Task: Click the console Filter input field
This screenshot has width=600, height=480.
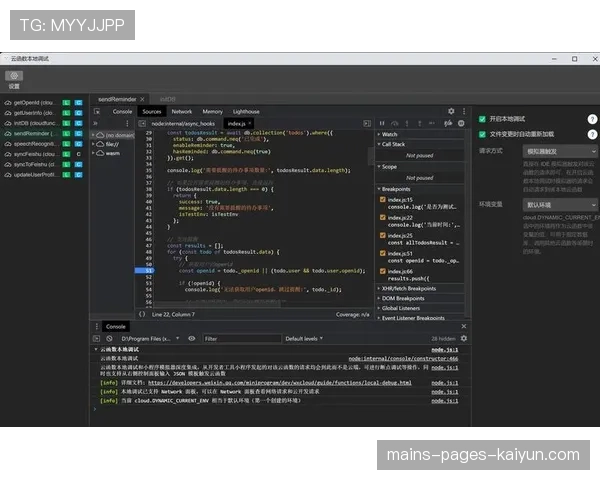Action: pos(242,339)
